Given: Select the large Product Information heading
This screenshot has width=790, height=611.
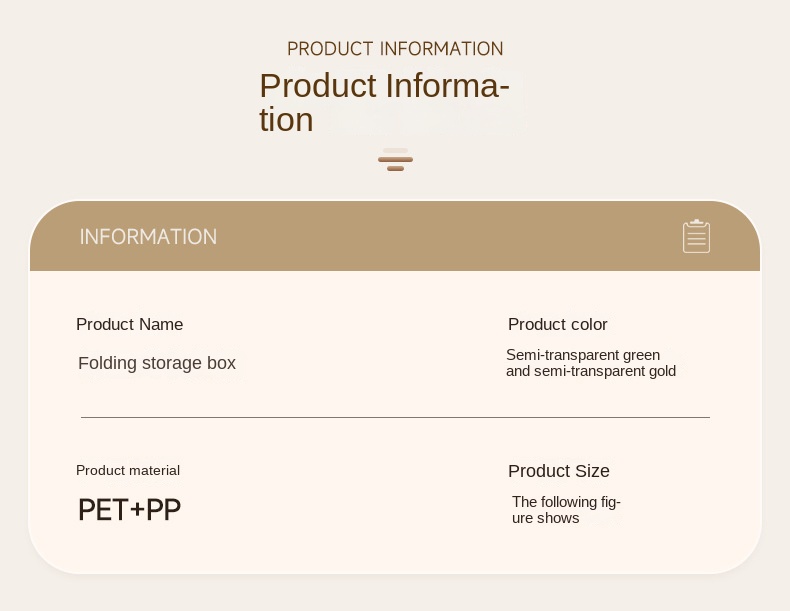Looking at the screenshot, I should [x=385, y=102].
